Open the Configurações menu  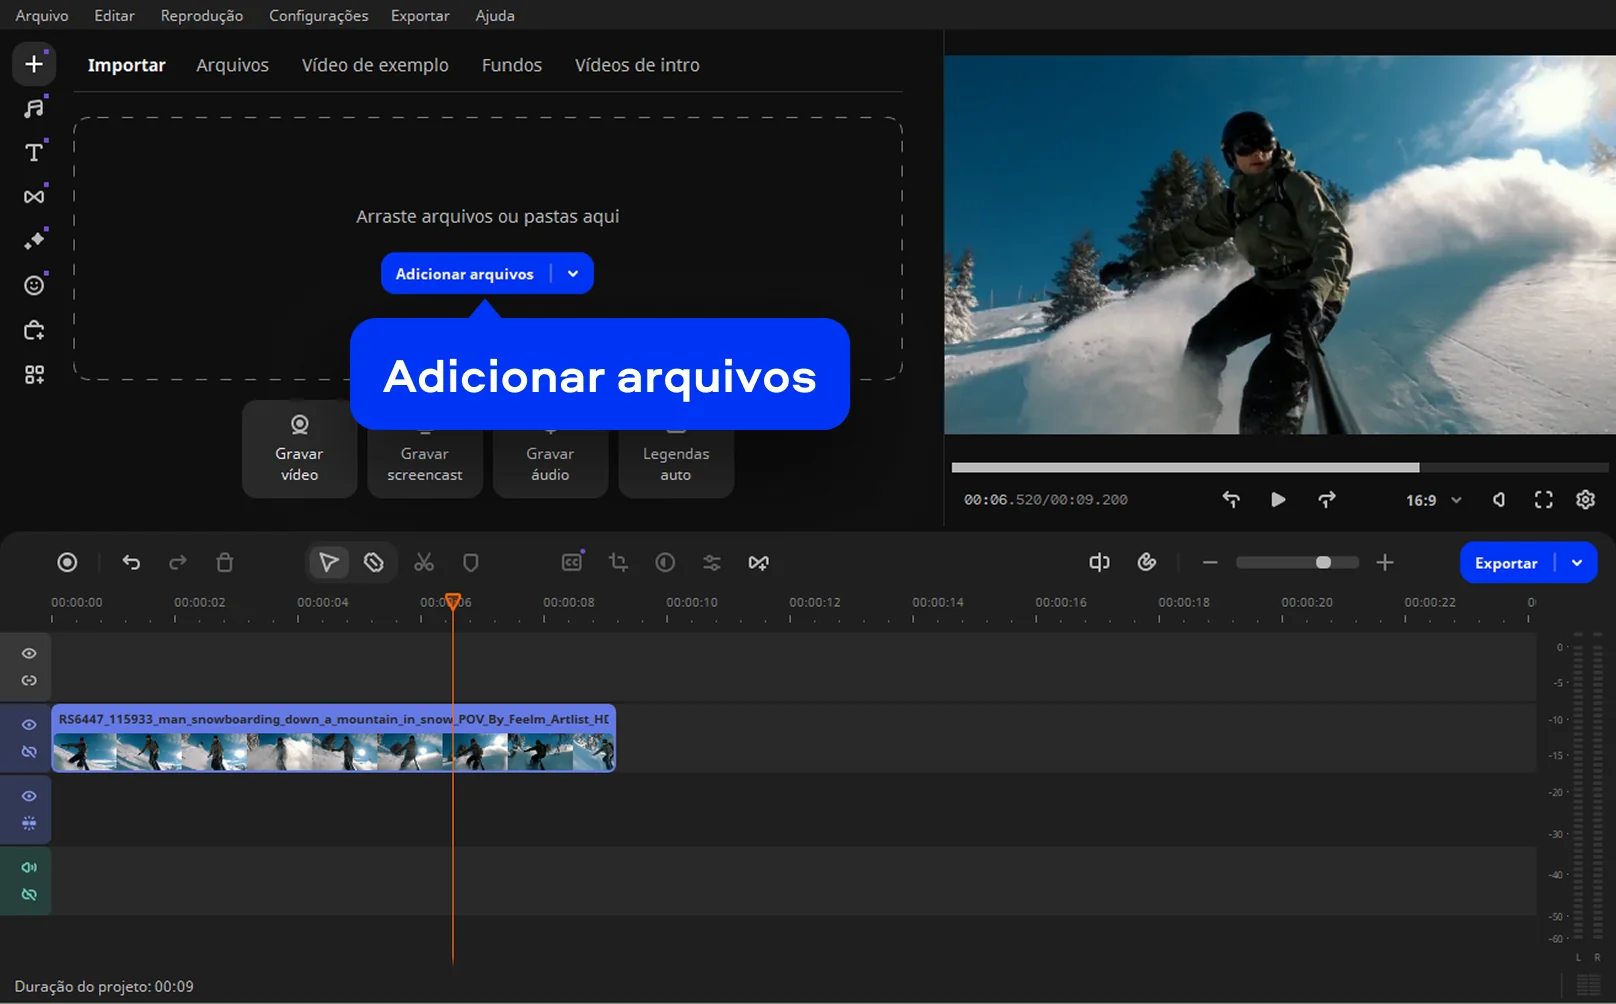[x=318, y=16]
